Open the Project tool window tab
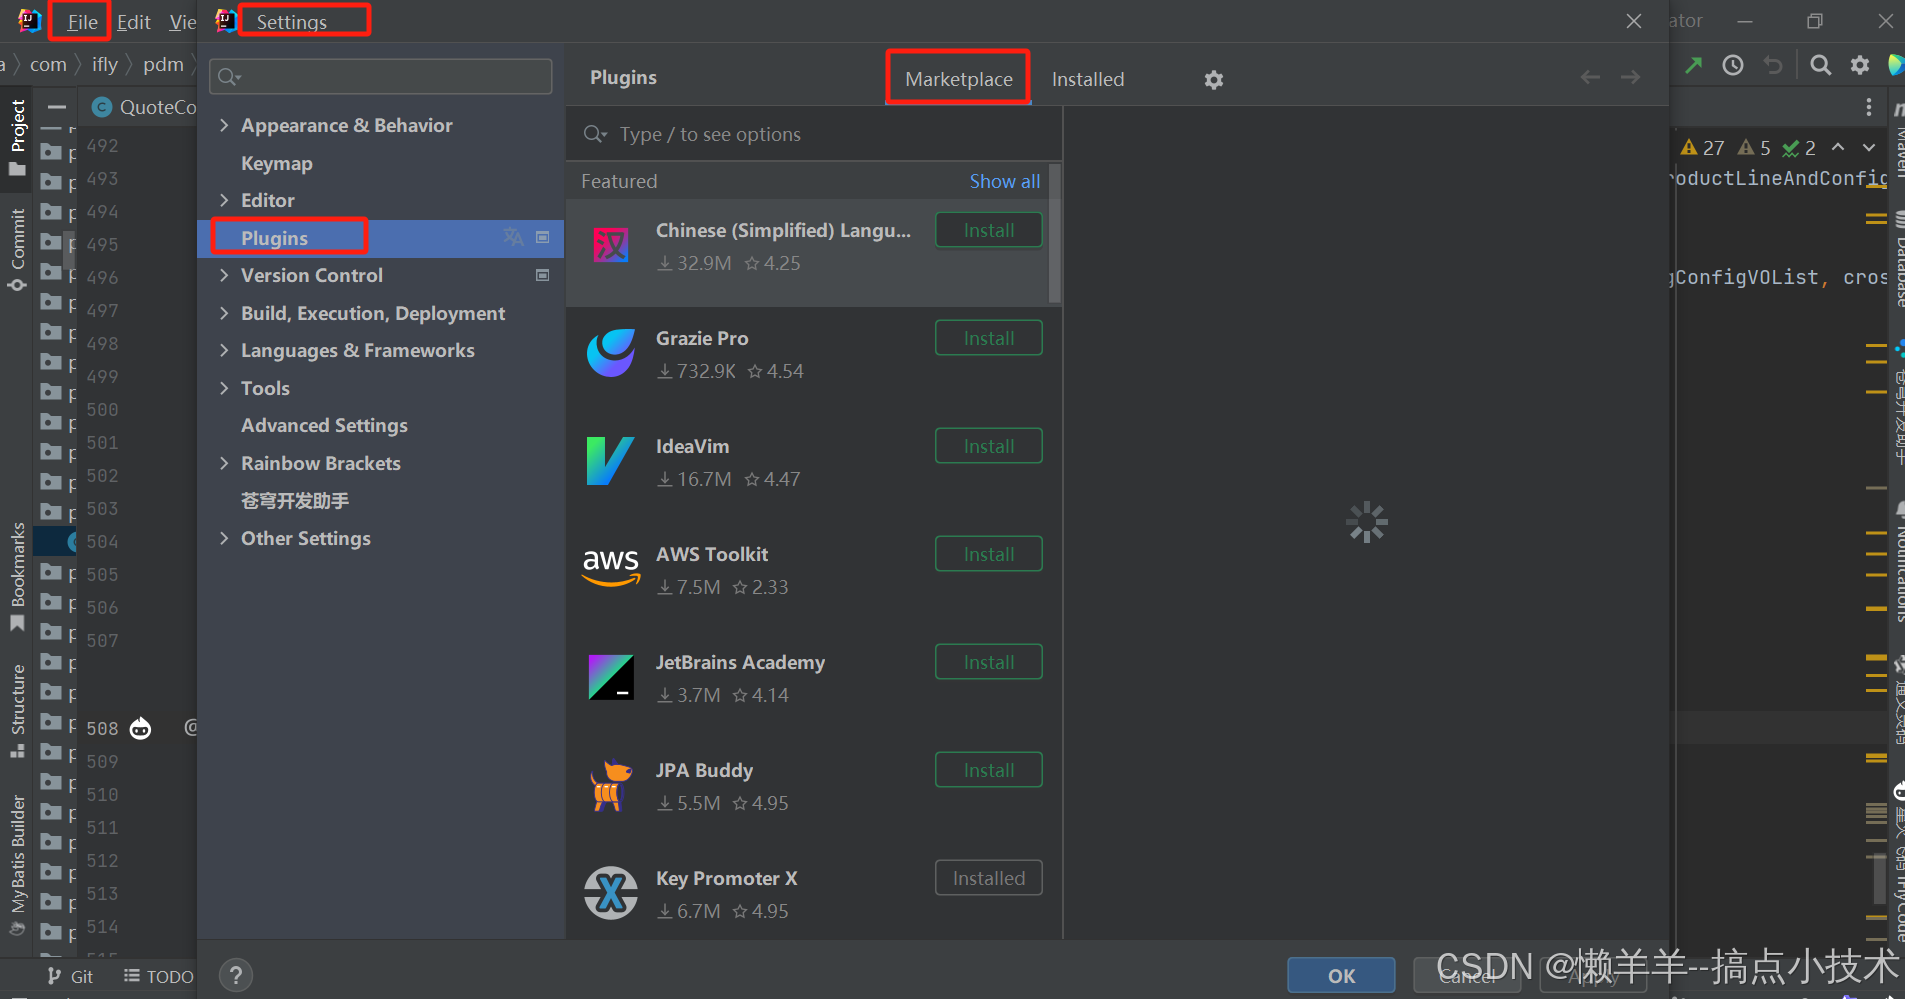1905x999 pixels. (17, 137)
